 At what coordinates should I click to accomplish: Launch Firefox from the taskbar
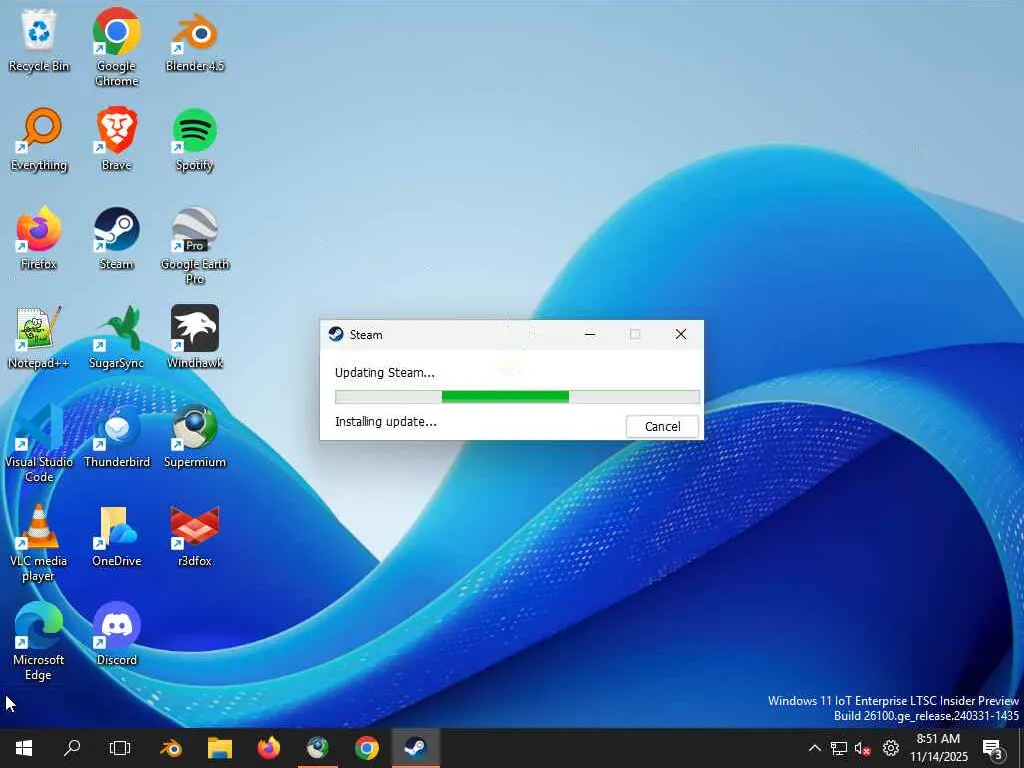(269, 748)
